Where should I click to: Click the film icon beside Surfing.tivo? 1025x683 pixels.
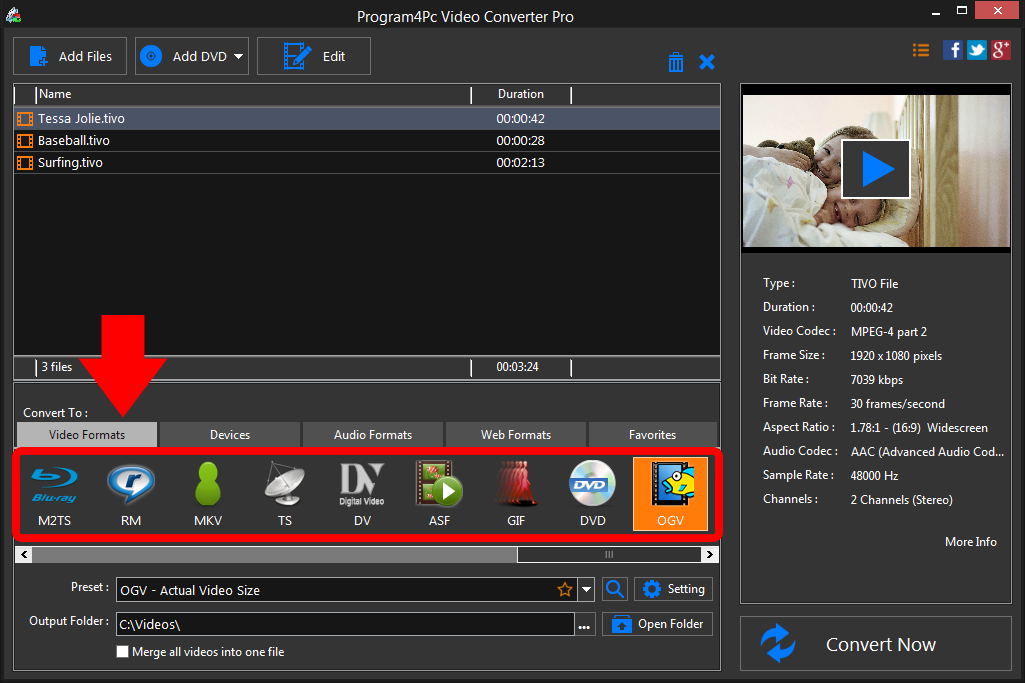pos(25,163)
